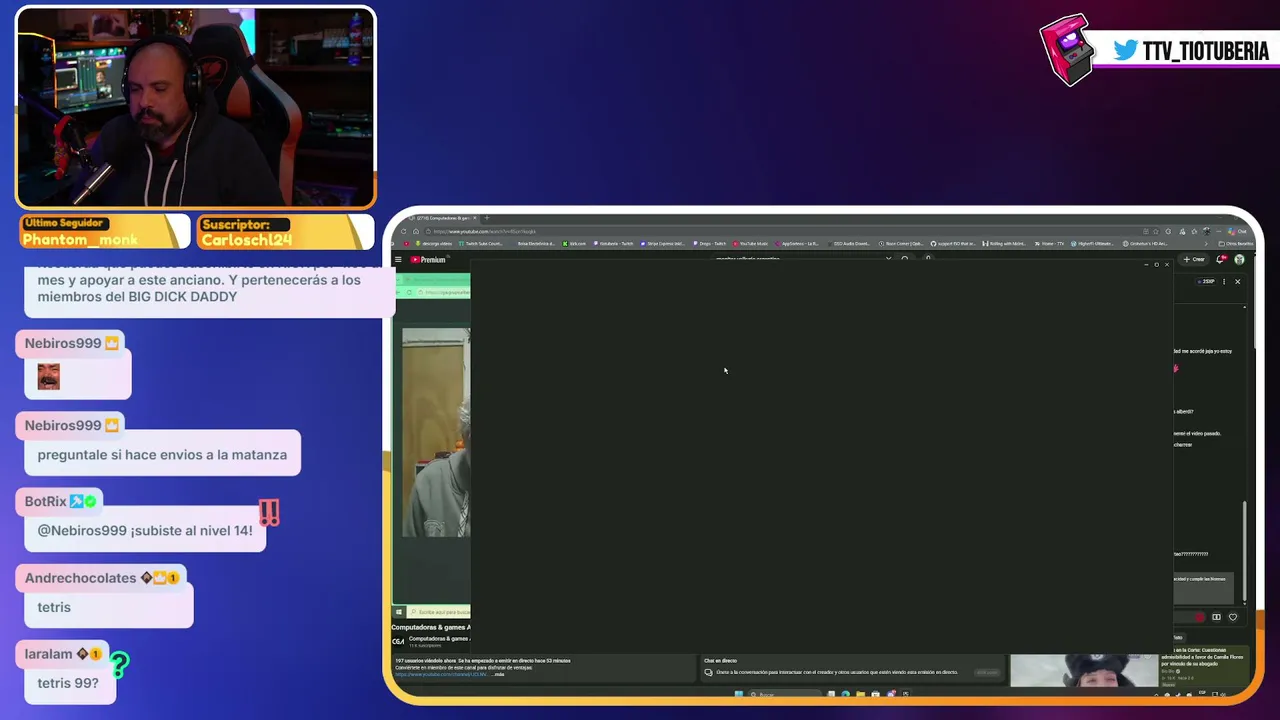Click the 'laralam' chat username
This screenshot has width=1280, height=720.
[x=49, y=654]
